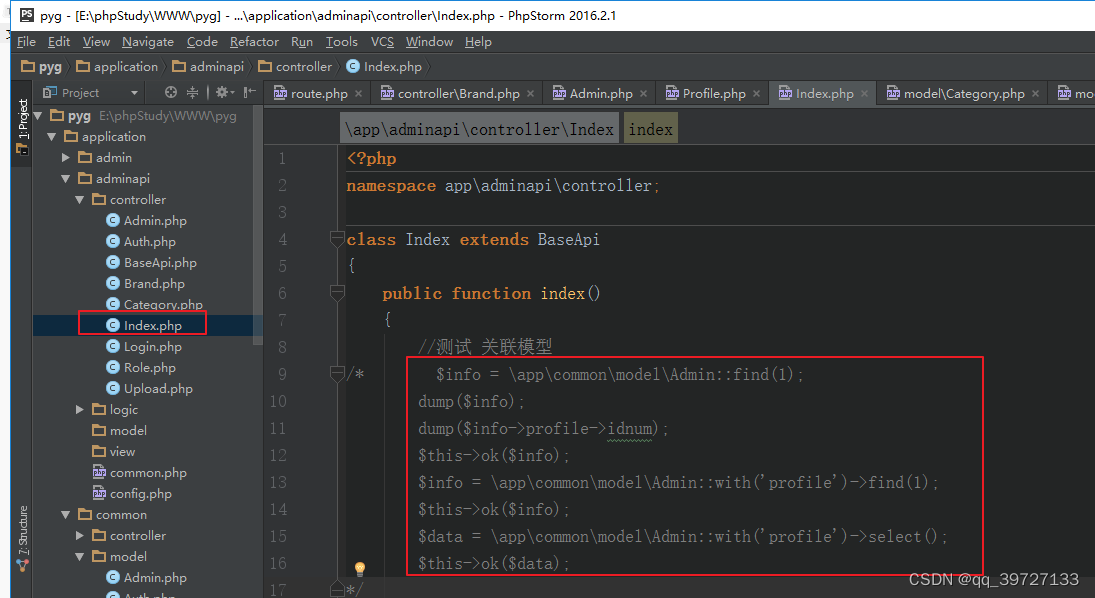The height and width of the screenshot is (598, 1095).
Task: Click pyg in the navigation bar
Action: [x=42, y=66]
